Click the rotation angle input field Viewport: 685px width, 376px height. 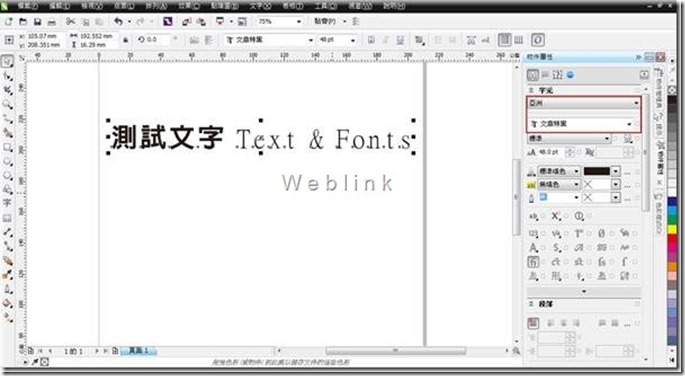159,40
